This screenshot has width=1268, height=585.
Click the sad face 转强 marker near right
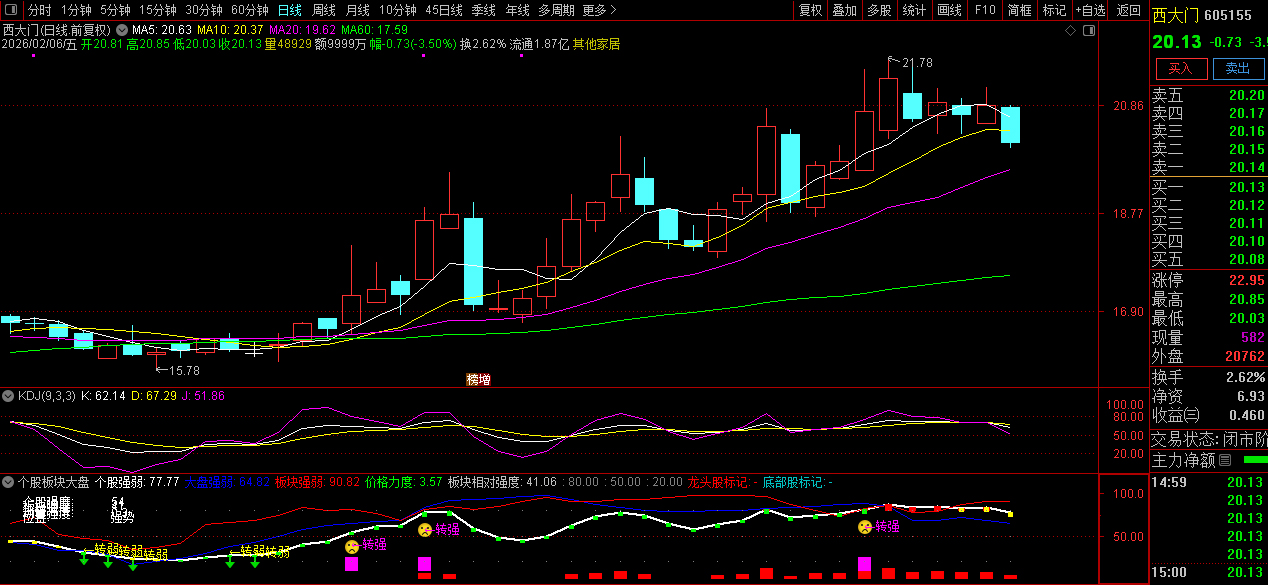[865, 527]
